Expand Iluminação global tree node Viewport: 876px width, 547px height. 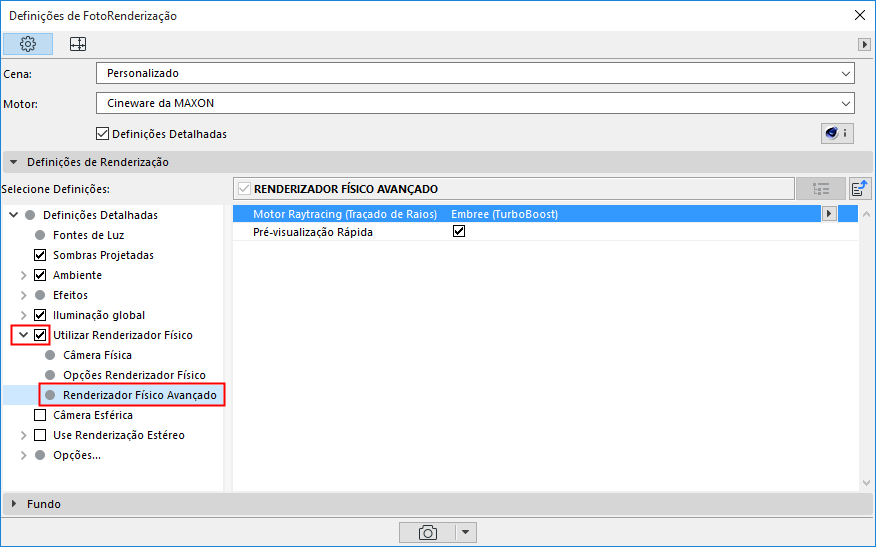pyautogui.click(x=23, y=315)
